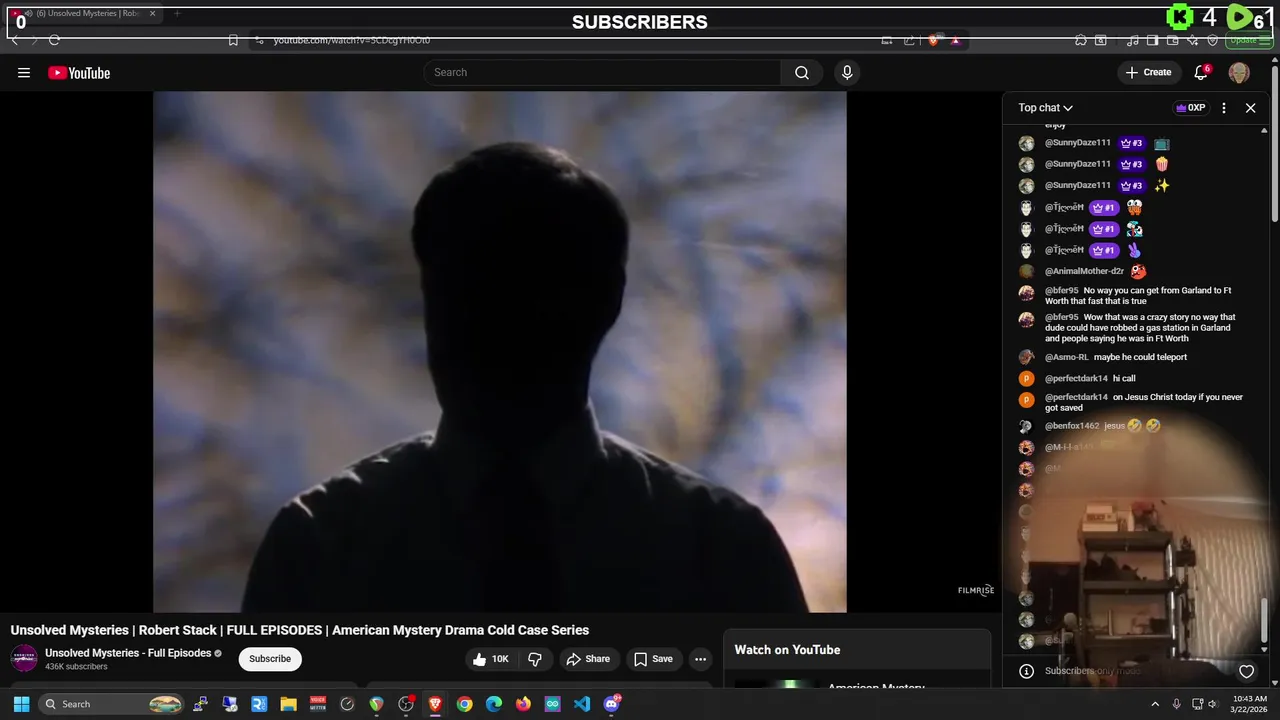
Task: Start voice search with the microphone icon
Action: tap(847, 72)
